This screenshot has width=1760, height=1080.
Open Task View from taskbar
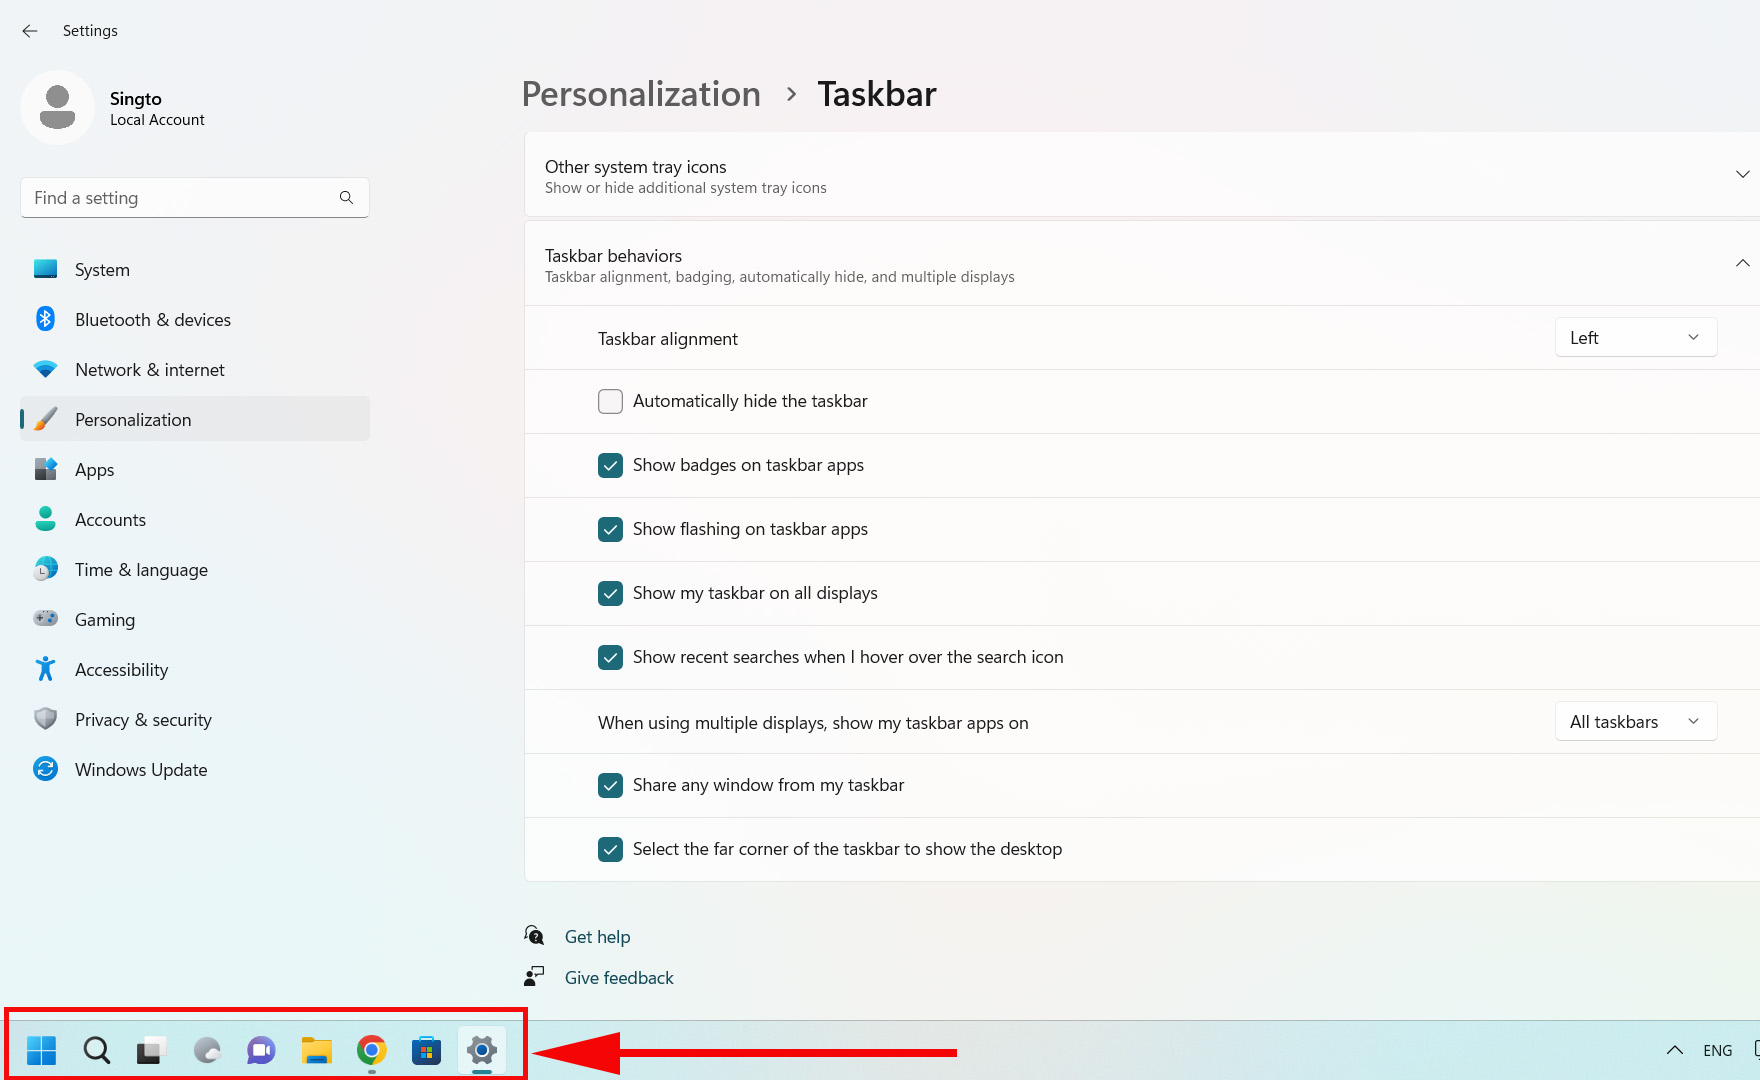152,1051
